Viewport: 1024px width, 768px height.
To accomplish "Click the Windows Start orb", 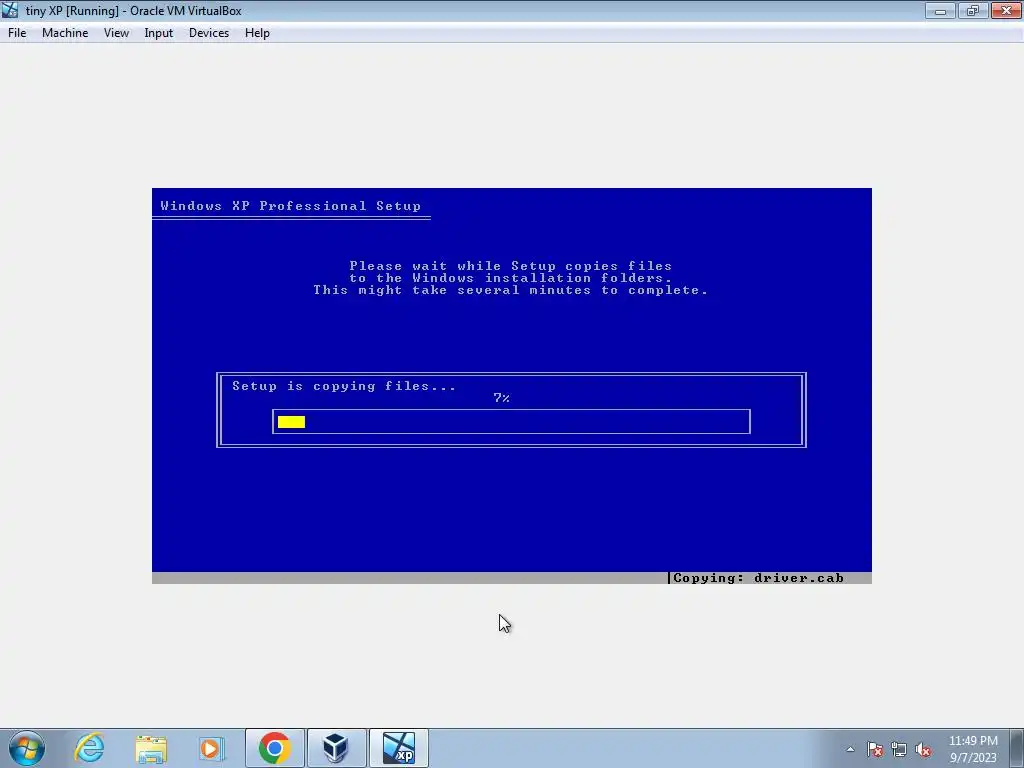I will [x=27, y=748].
